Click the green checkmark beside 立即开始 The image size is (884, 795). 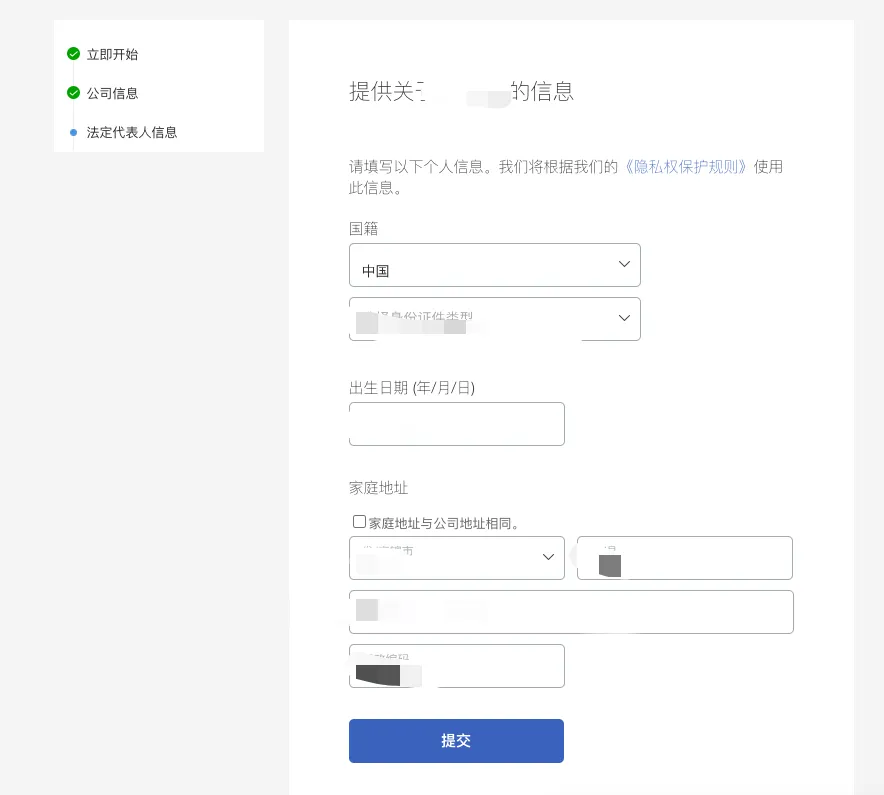click(73, 54)
